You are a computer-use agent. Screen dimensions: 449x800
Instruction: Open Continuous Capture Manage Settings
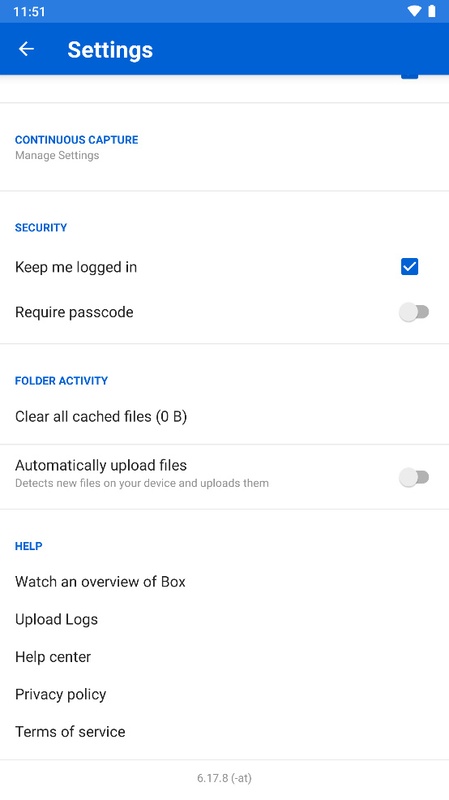224,147
